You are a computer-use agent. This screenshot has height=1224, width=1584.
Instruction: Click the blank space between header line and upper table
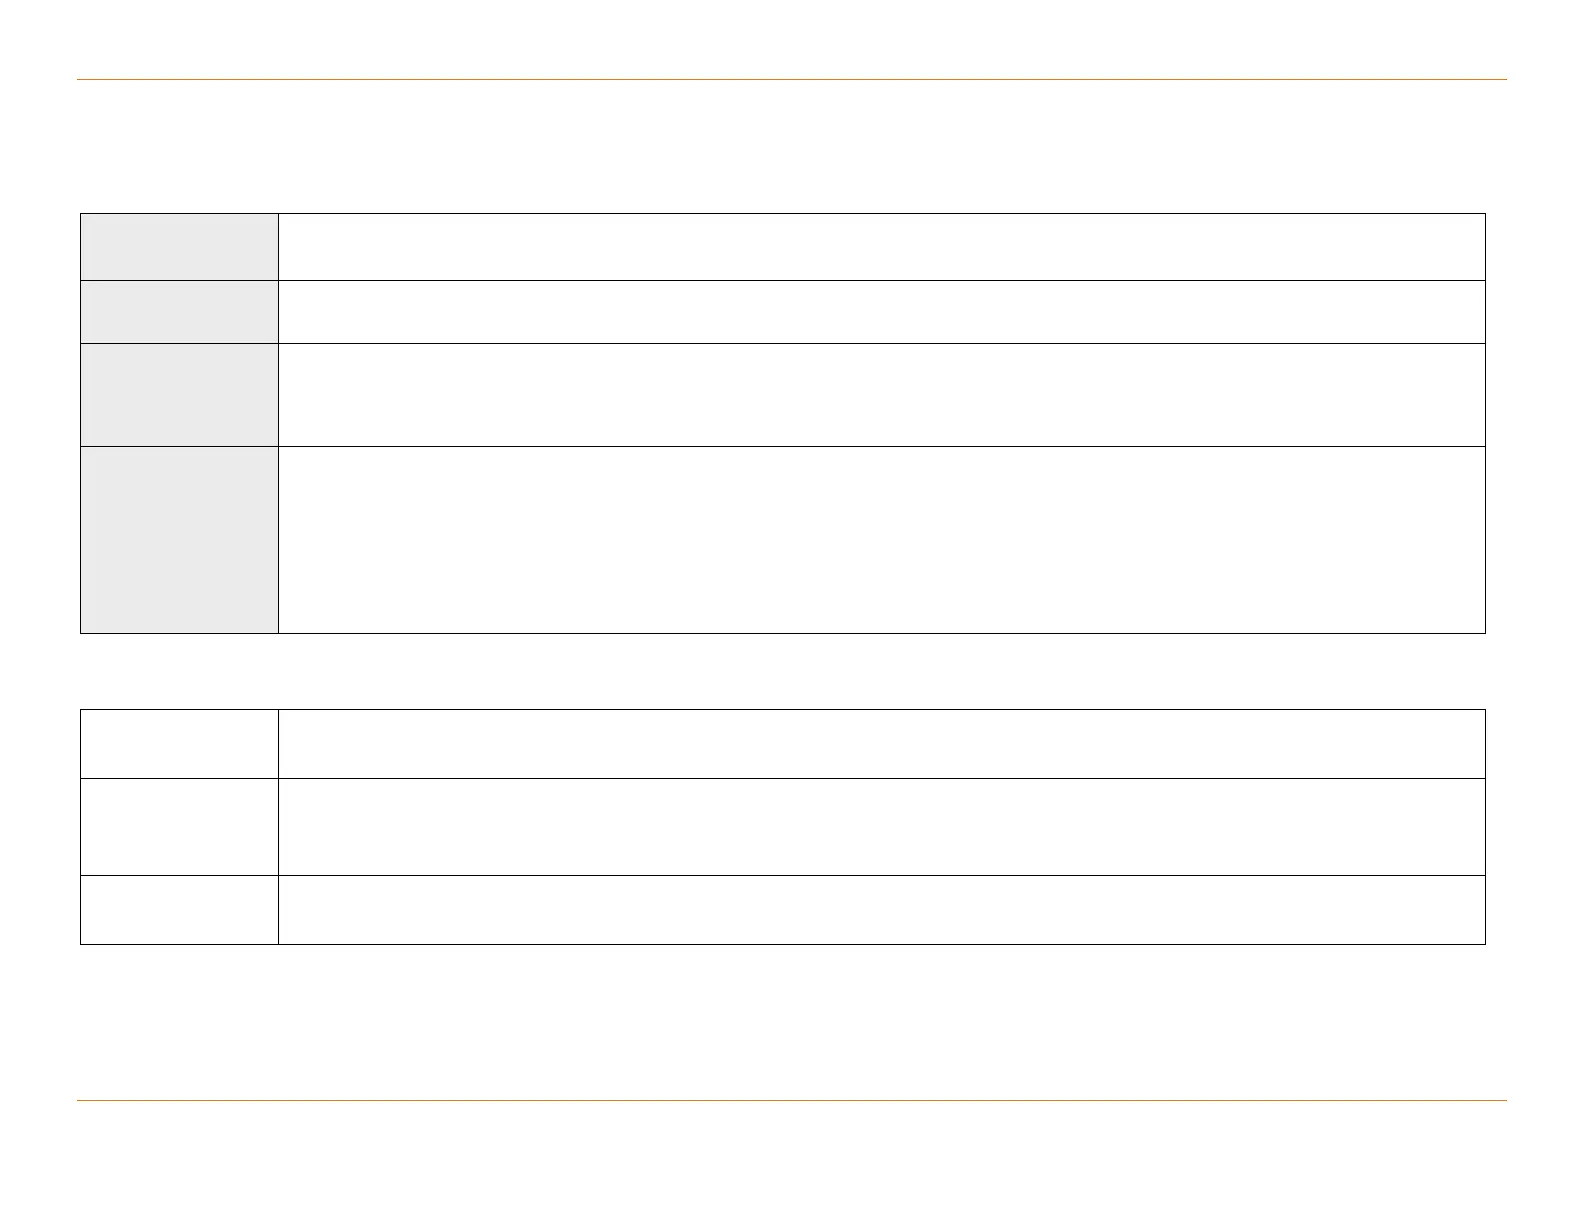792,146
